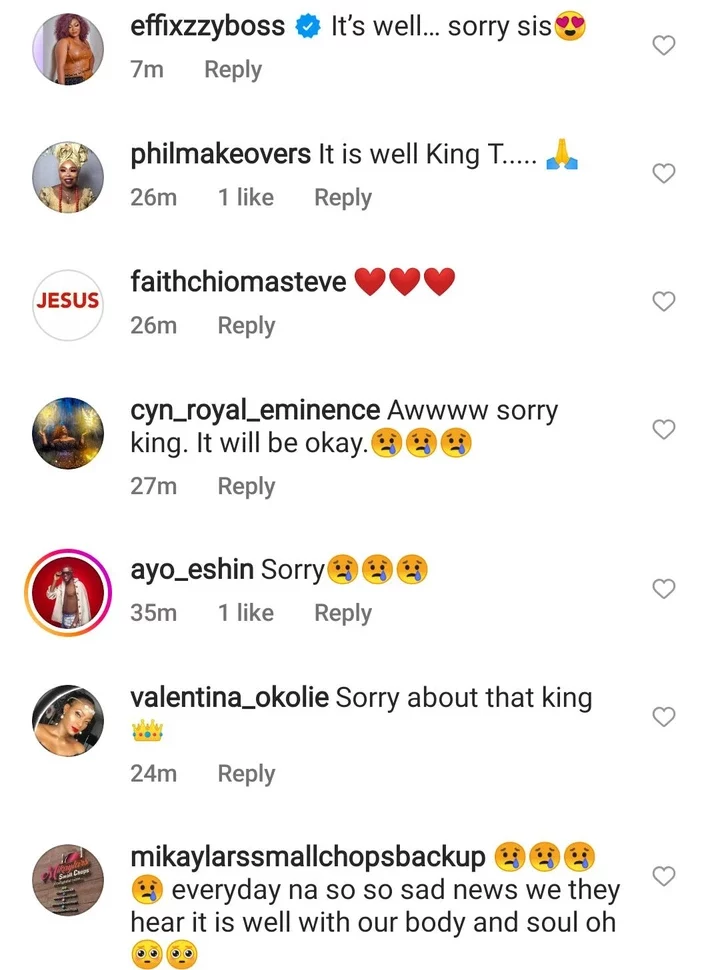
Task: Open faithchiomasteve's JESUS profile picture
Action: click(x=68, y=301)
